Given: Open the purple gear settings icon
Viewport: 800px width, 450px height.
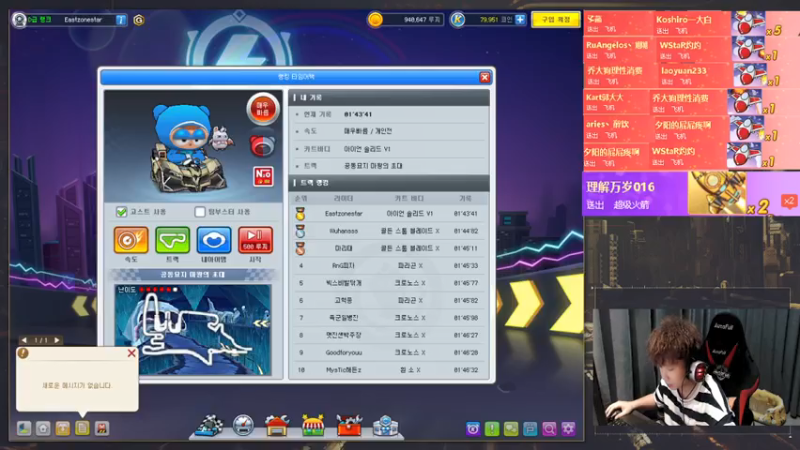Looking at the screenshot, I should pyautogui.click(x=568, y=429).
